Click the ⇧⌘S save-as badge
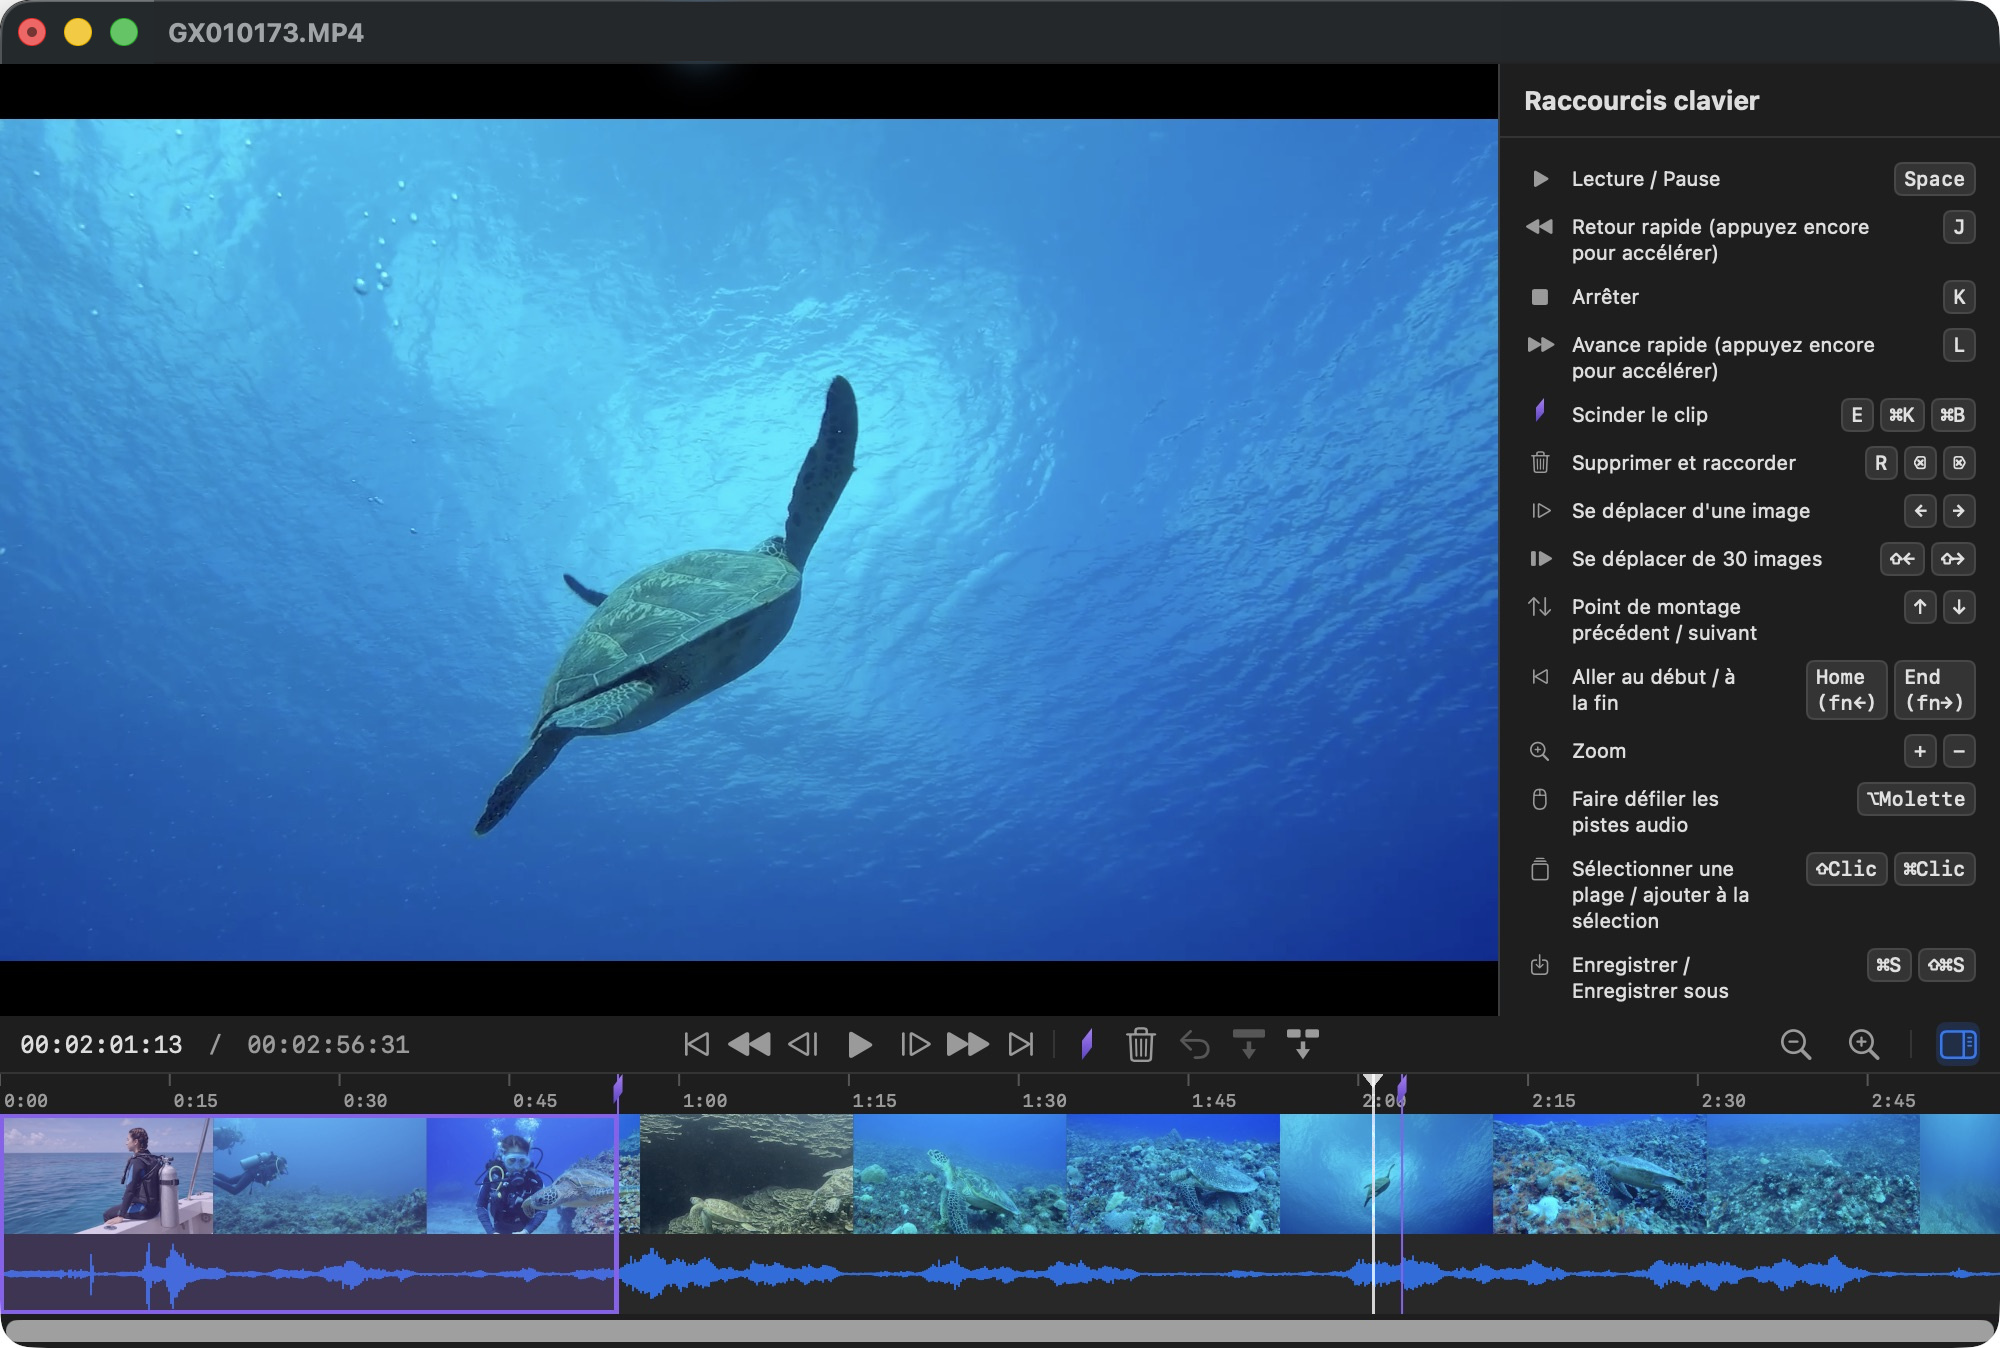This screenshot has height=1348, width=2000. click(1946, 965)
